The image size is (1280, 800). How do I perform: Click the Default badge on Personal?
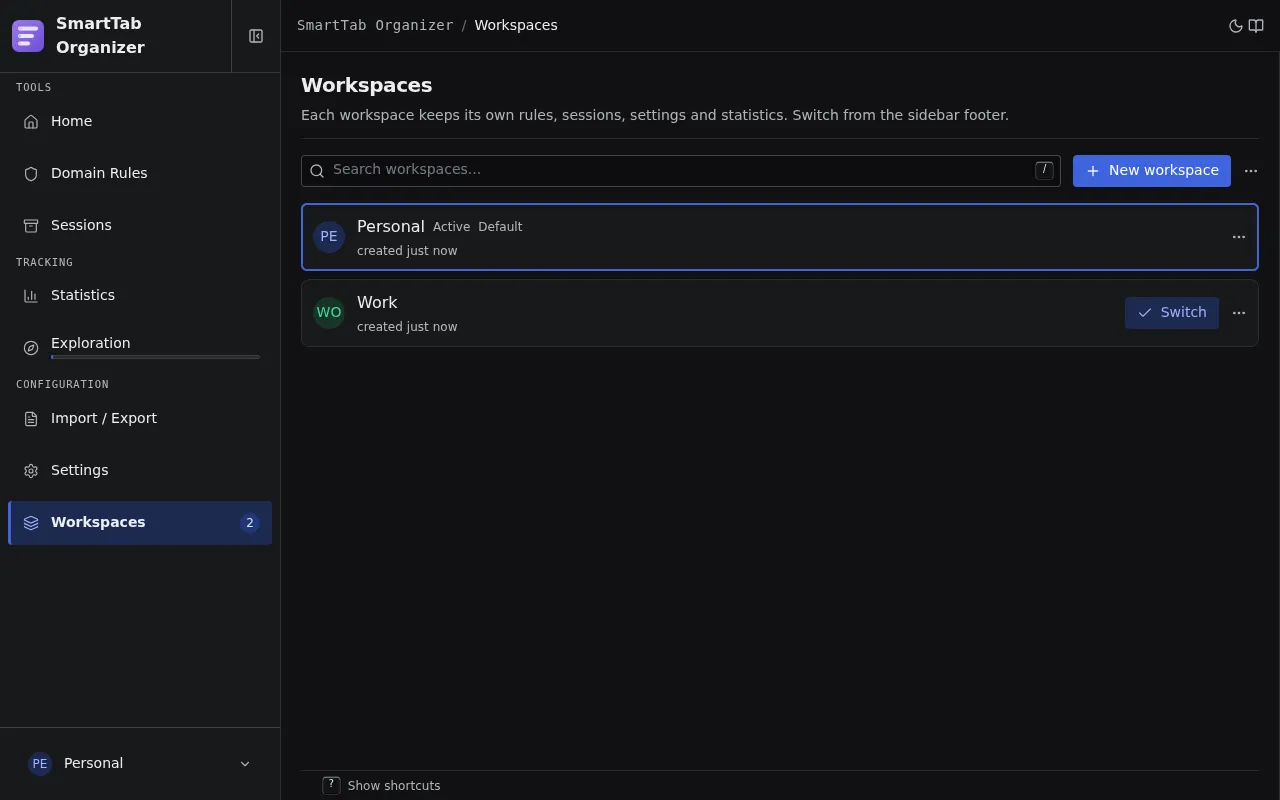pos(500,227)
